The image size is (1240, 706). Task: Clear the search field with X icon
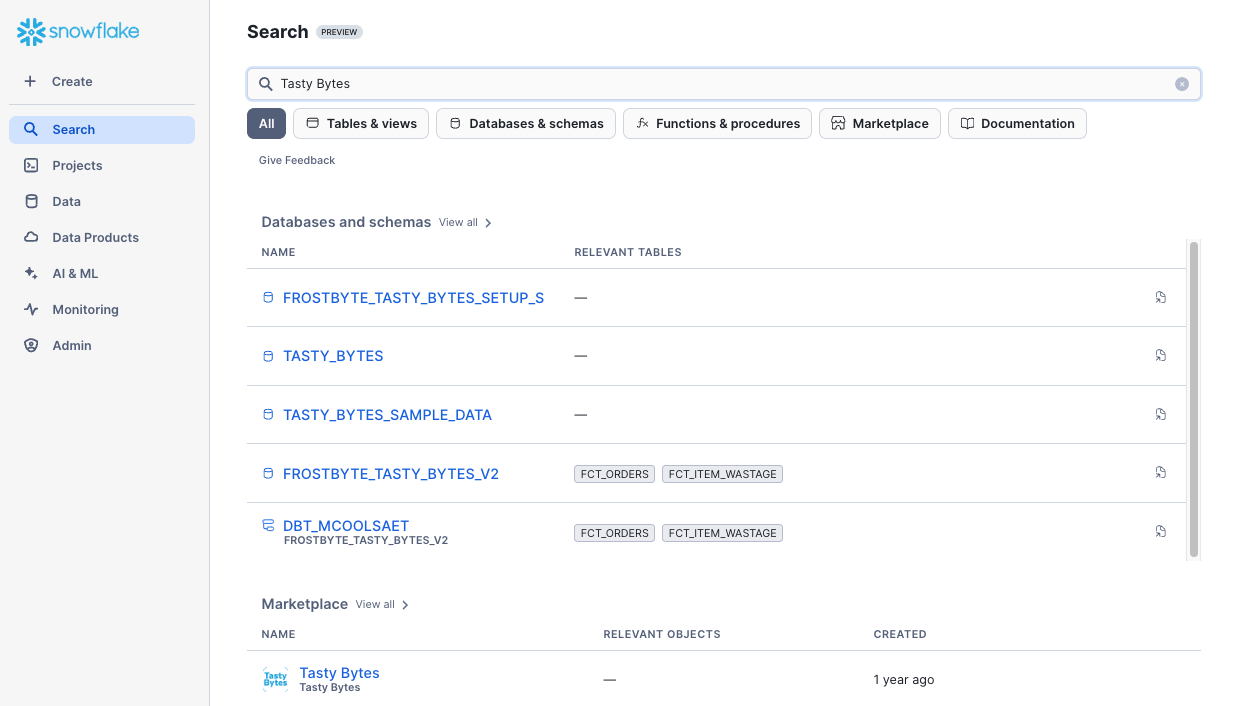point(1181,84)
